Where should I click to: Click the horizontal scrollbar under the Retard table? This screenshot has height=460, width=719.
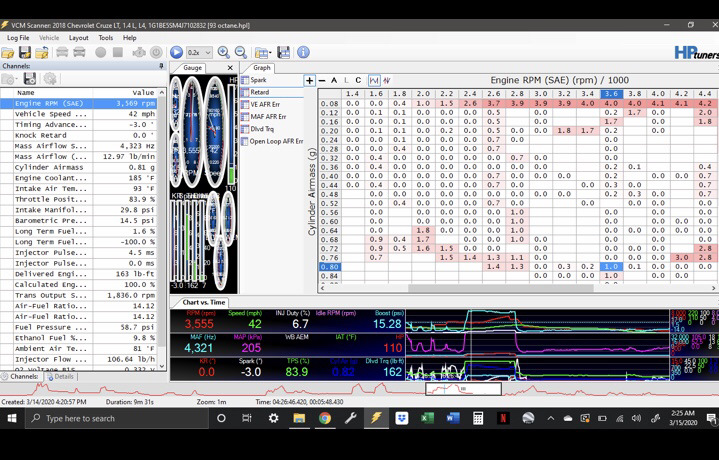(501, 288)
